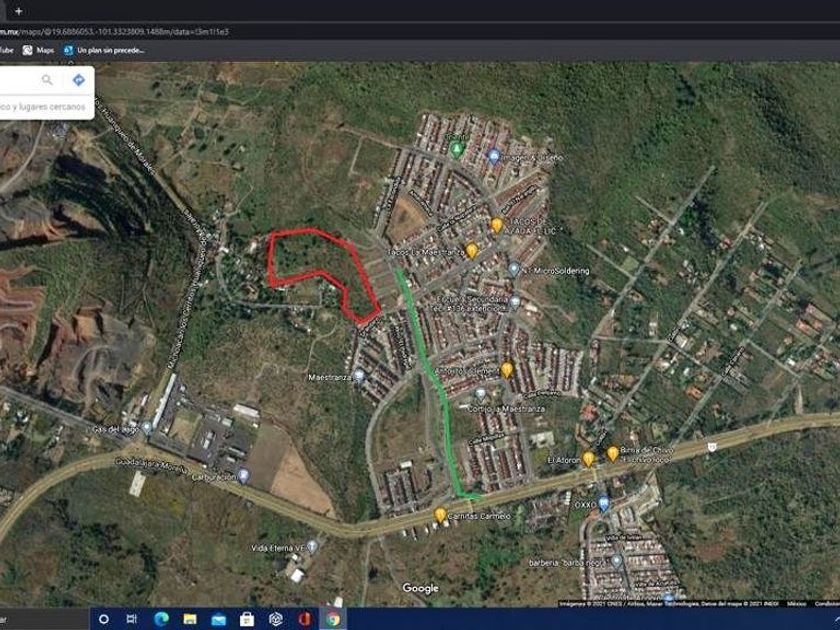Open the Mail app from the taskbar

[219, 619]
